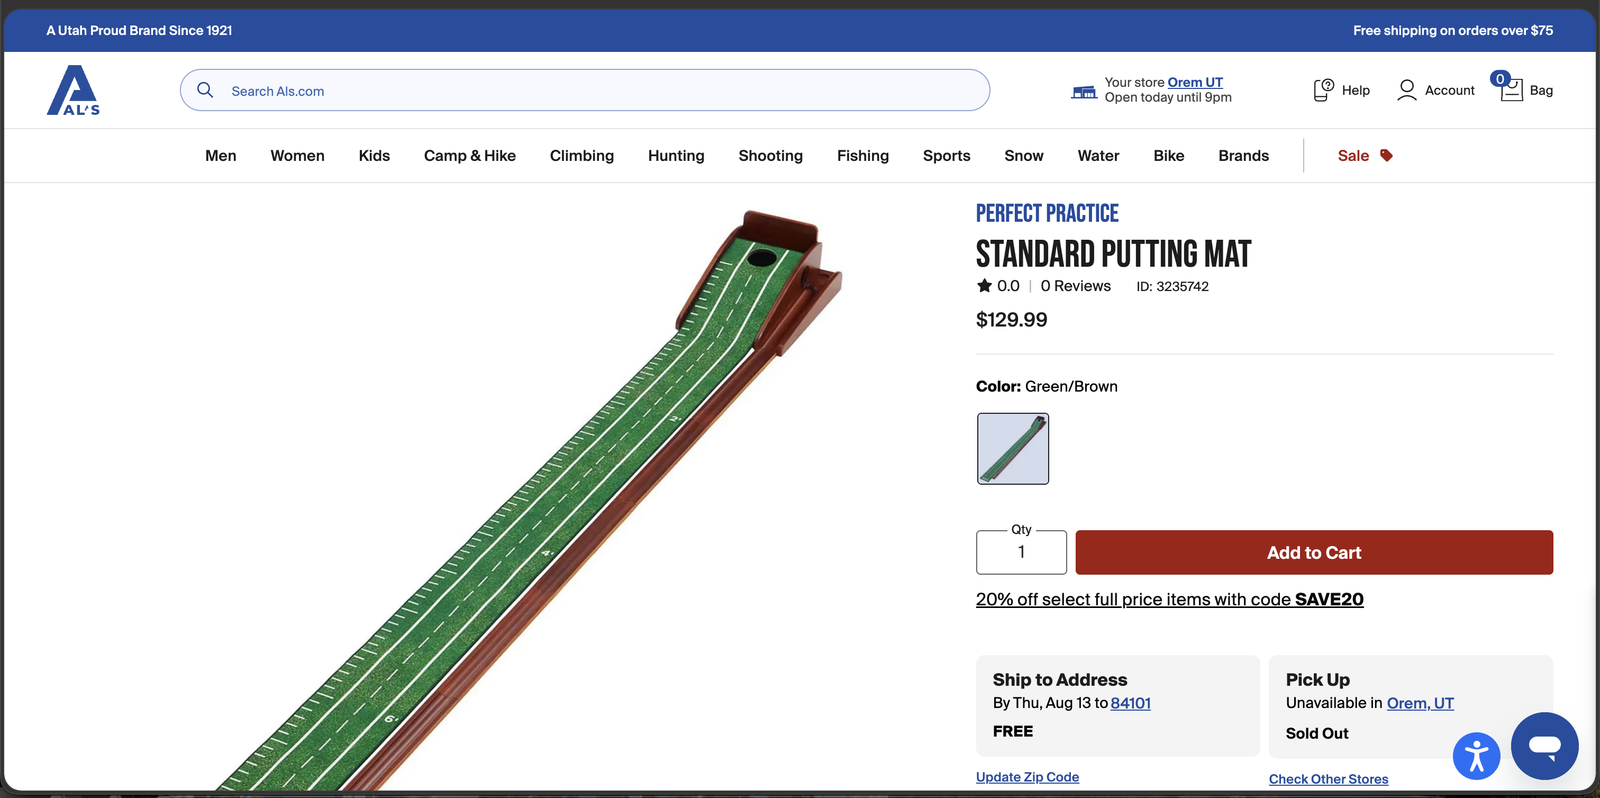The image size is (1600, 798).
Task: Click the Orem, UT pickup link
Action: tap(1420, 703)
